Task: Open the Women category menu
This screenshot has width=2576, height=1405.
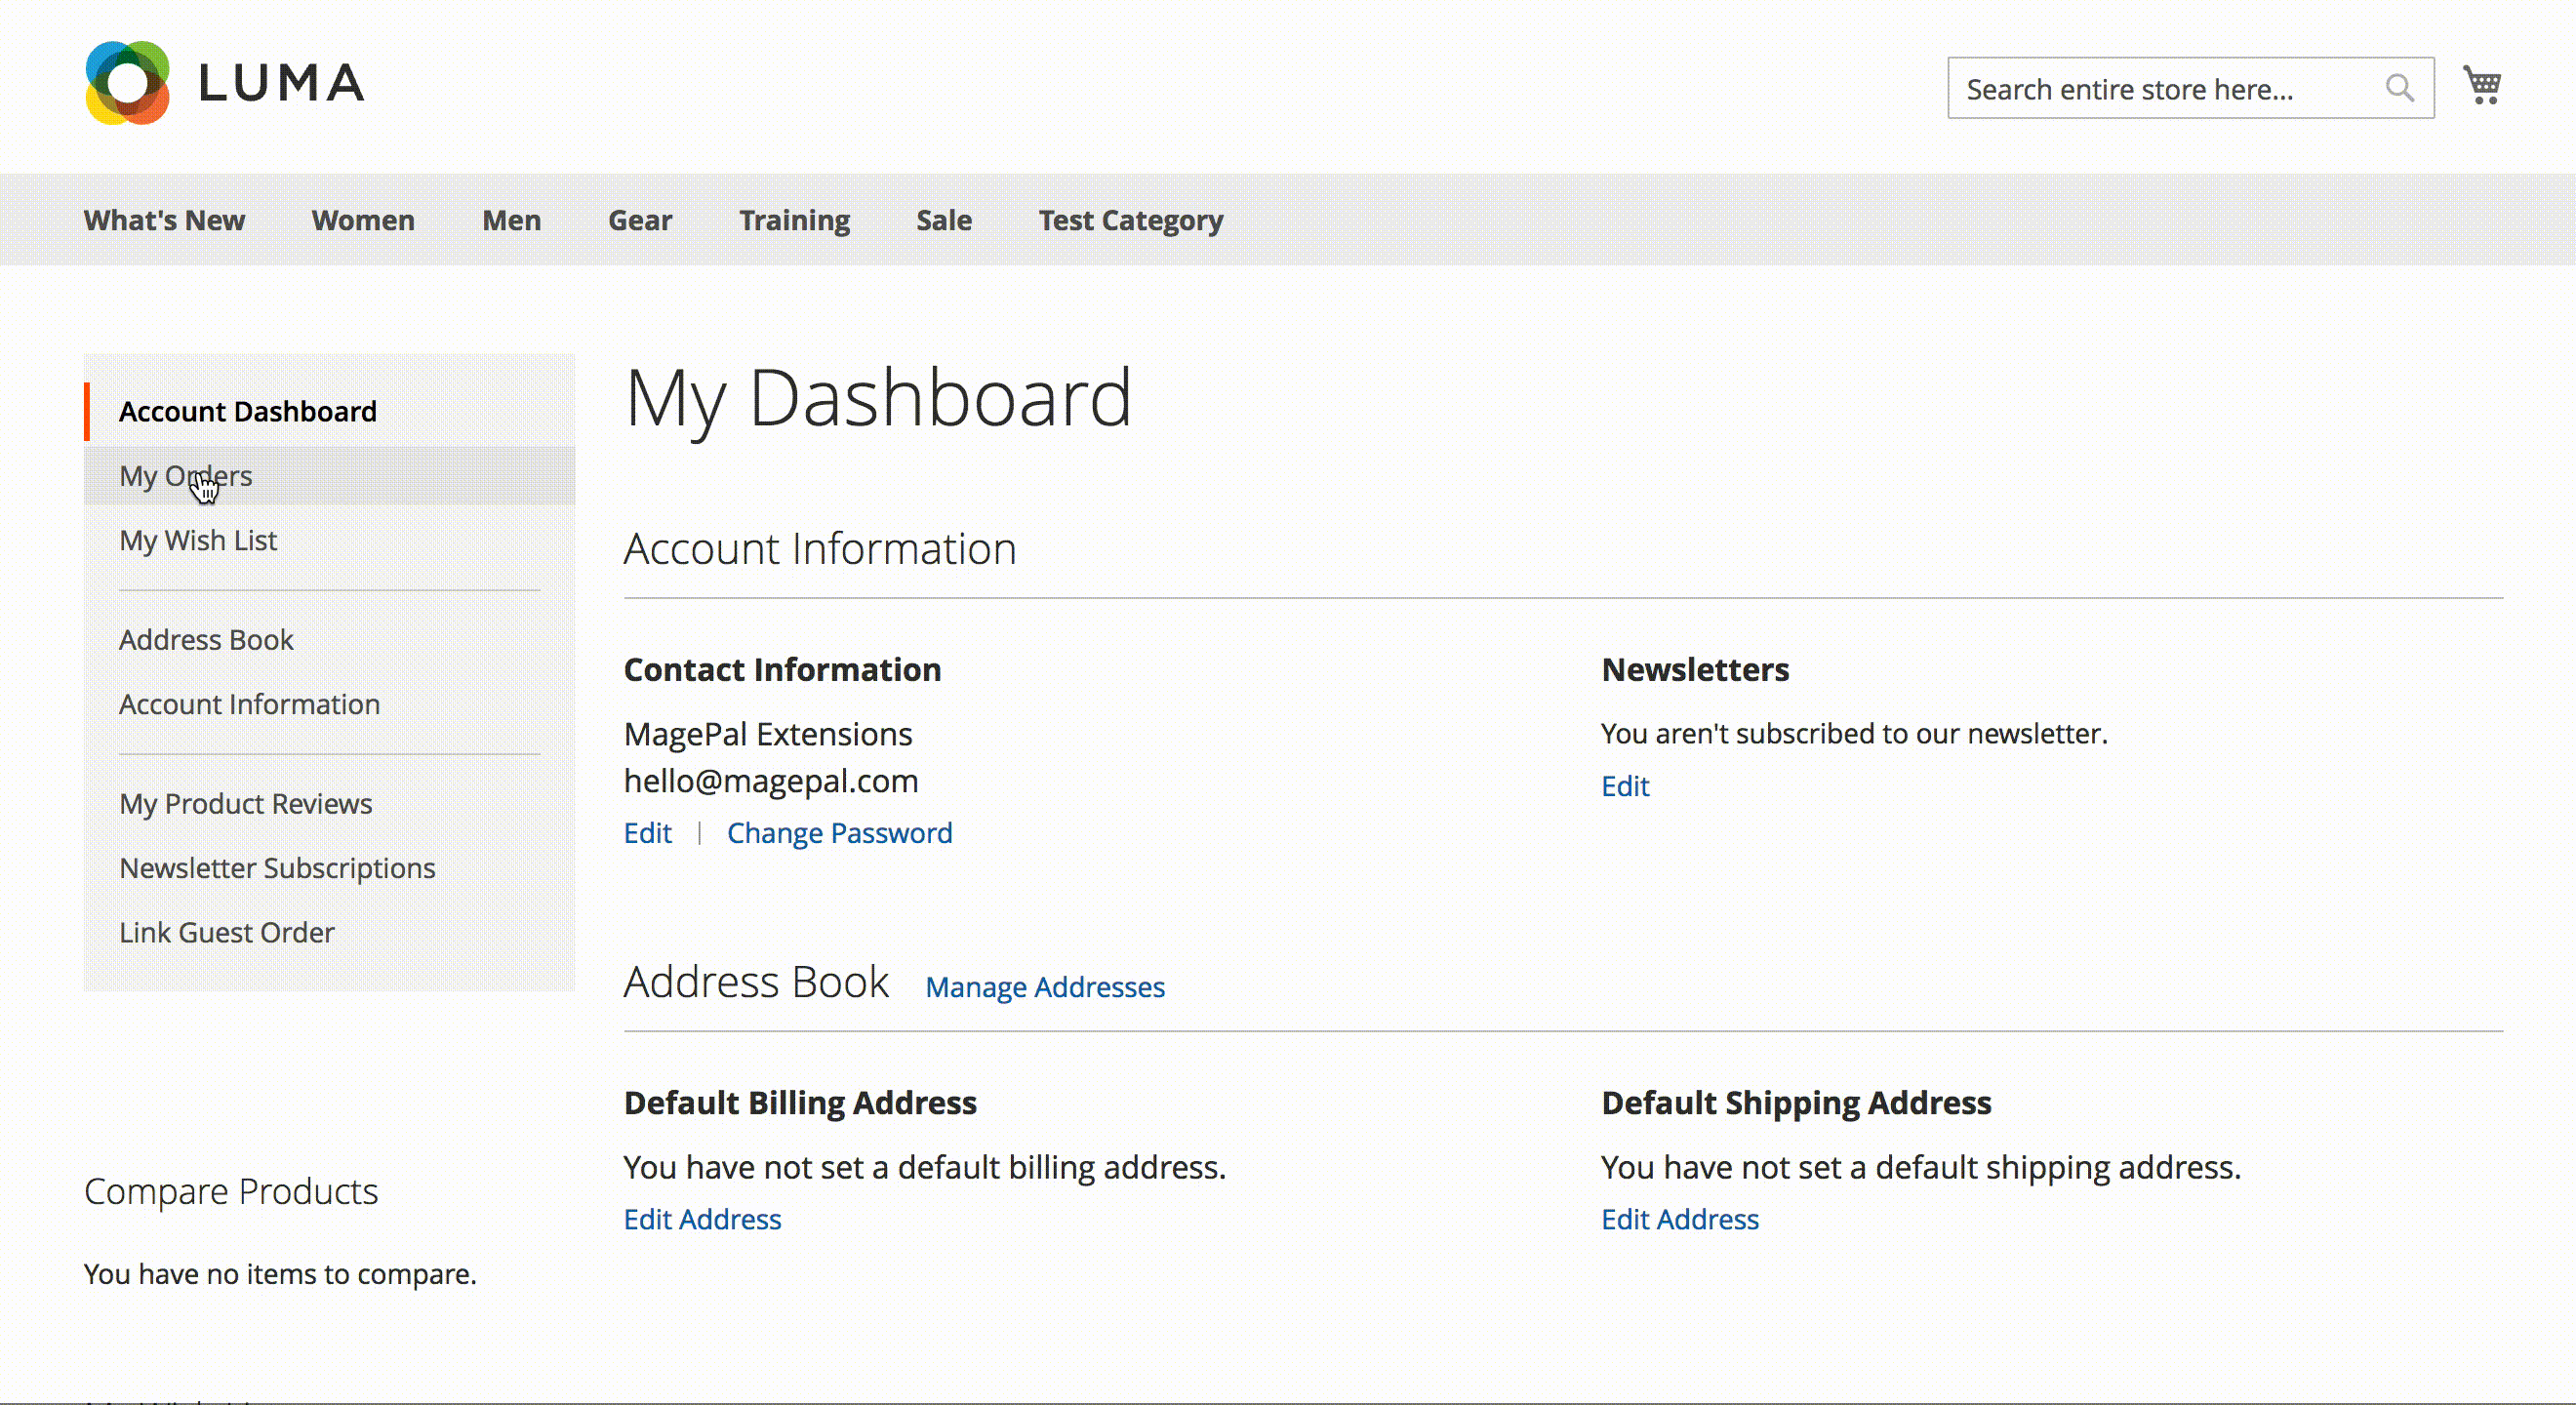Action: [363, 220]
